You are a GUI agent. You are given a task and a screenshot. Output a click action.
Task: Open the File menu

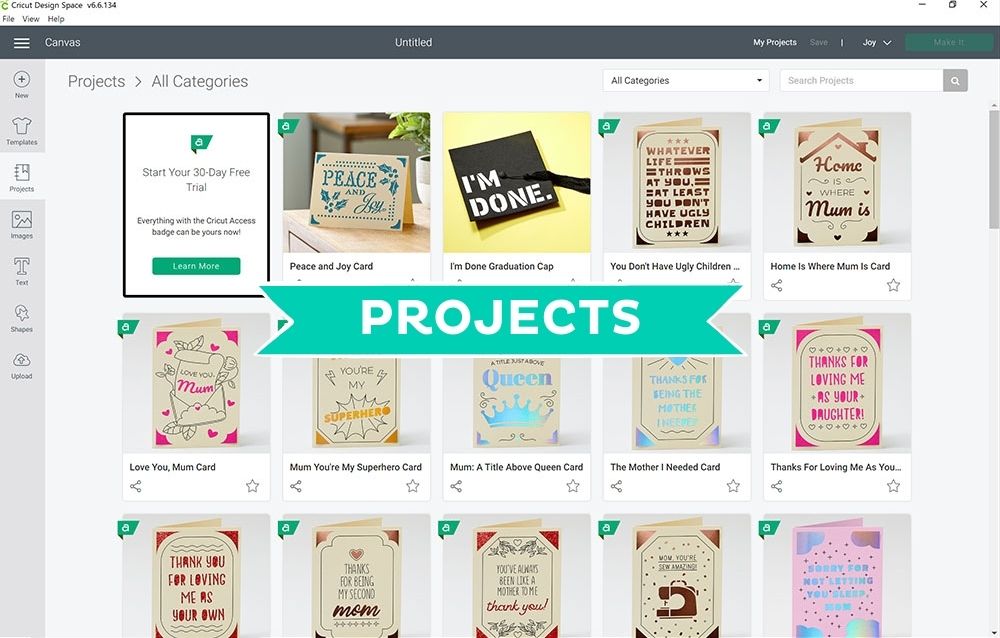point(8,19)
